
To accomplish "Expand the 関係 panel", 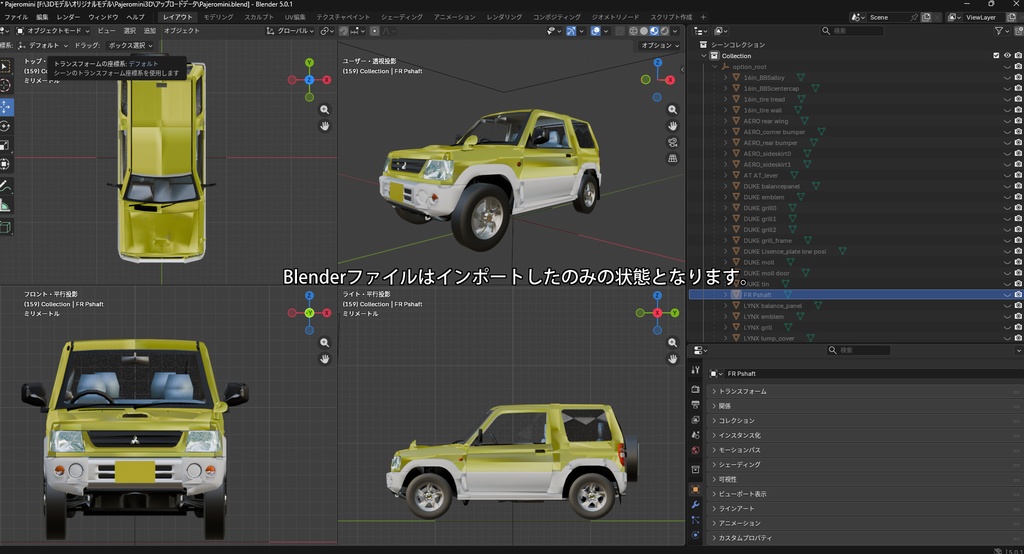I will point(865,406).
